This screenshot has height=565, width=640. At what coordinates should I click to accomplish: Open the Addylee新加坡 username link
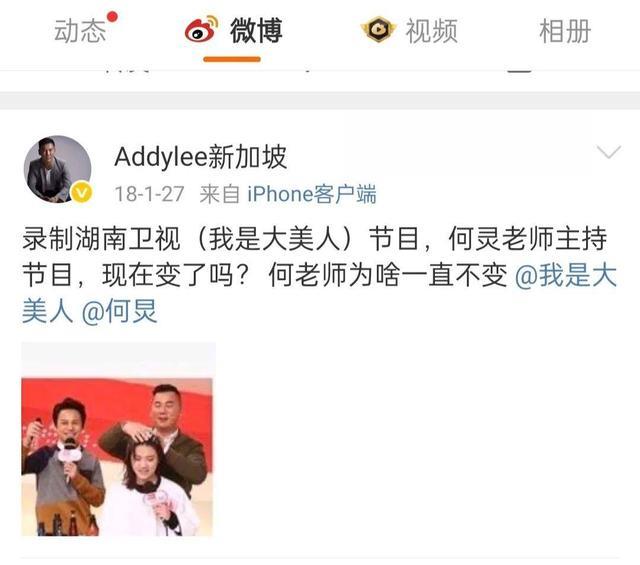(200, 157)
